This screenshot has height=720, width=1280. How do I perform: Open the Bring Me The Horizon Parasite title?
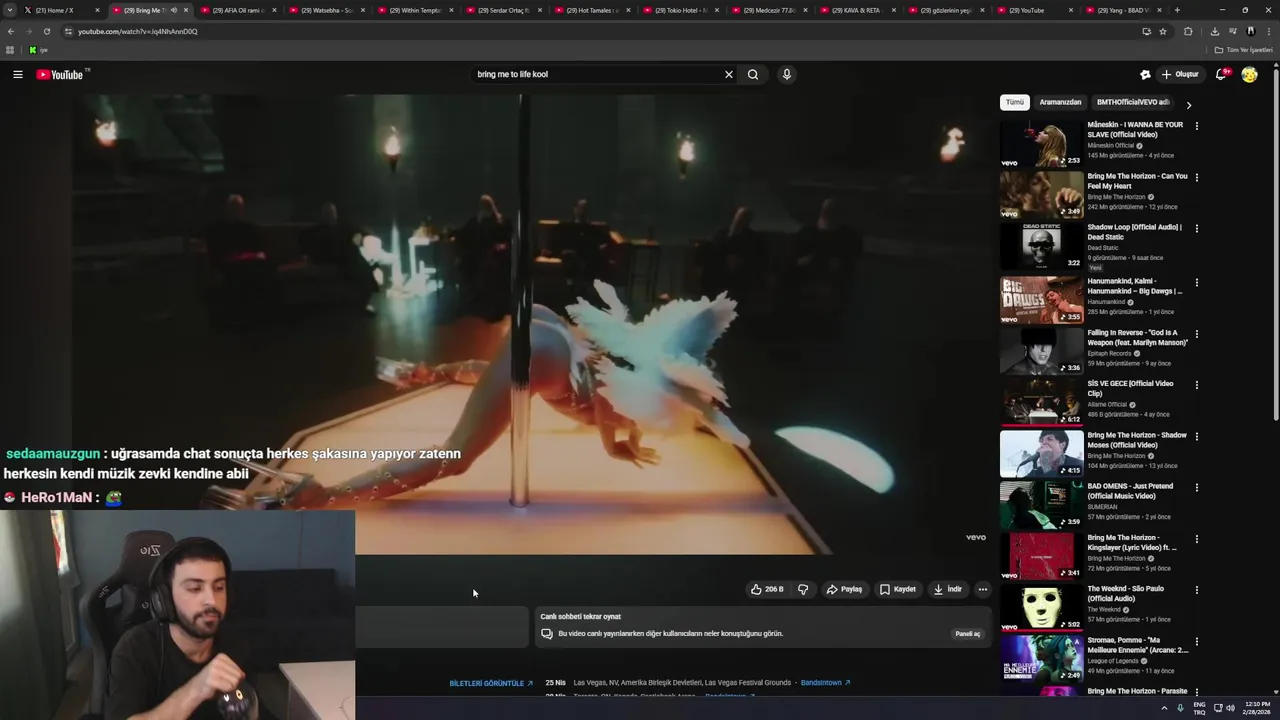(1137, 691)
